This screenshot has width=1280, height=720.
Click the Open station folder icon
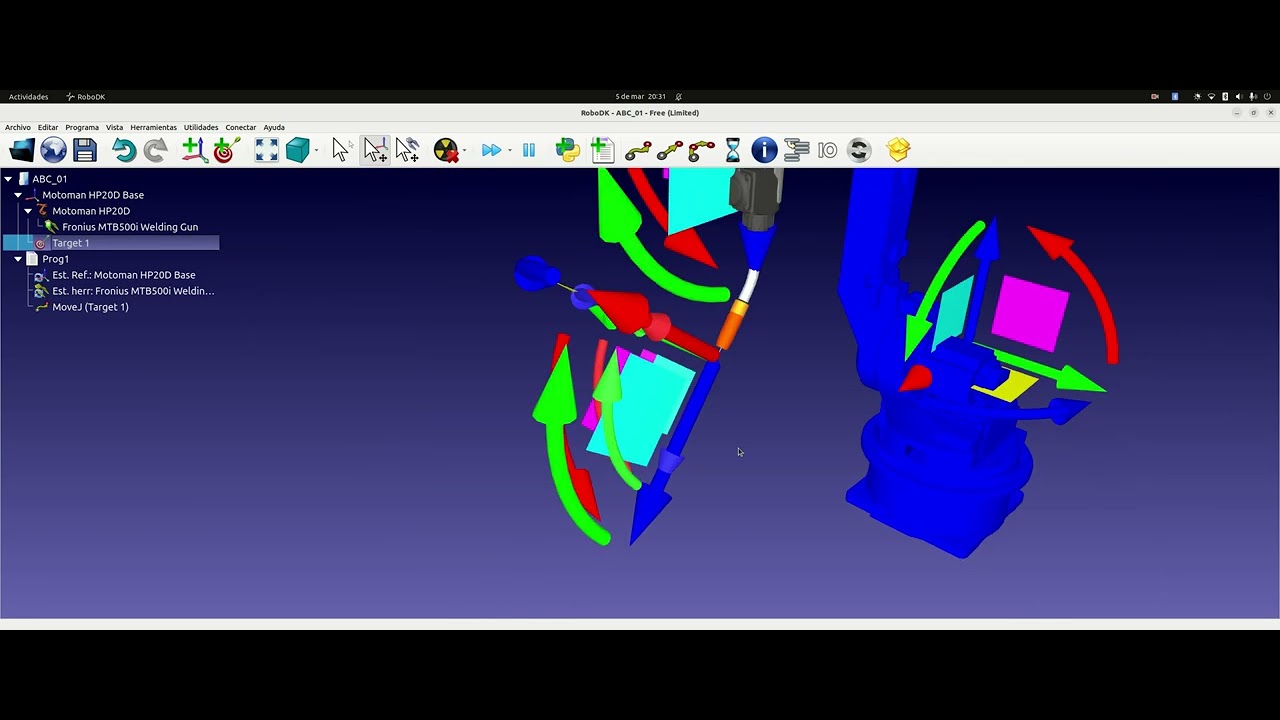pos(22,150)
